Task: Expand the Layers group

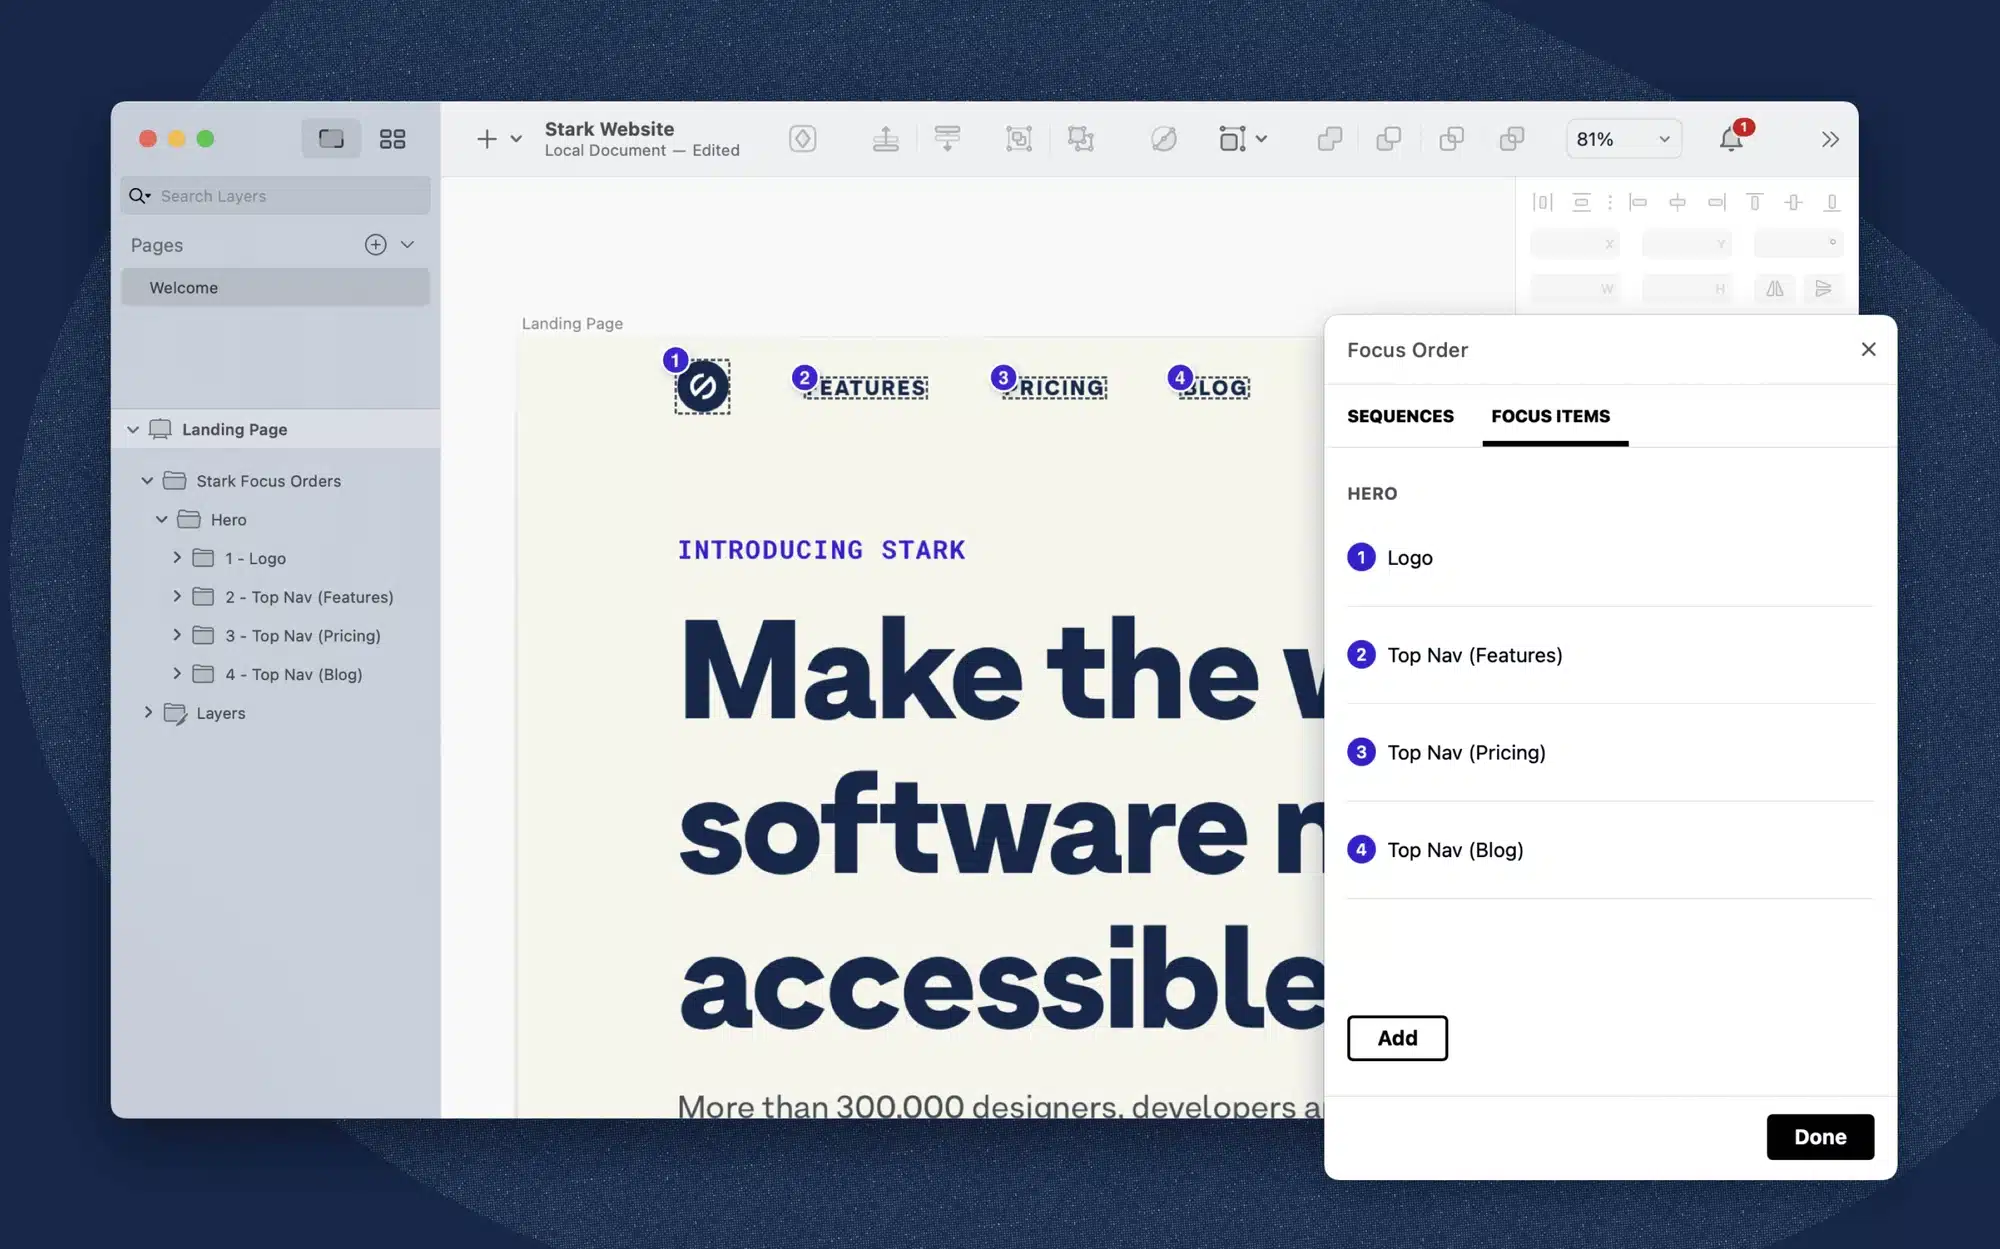Action: click(148, 713)
